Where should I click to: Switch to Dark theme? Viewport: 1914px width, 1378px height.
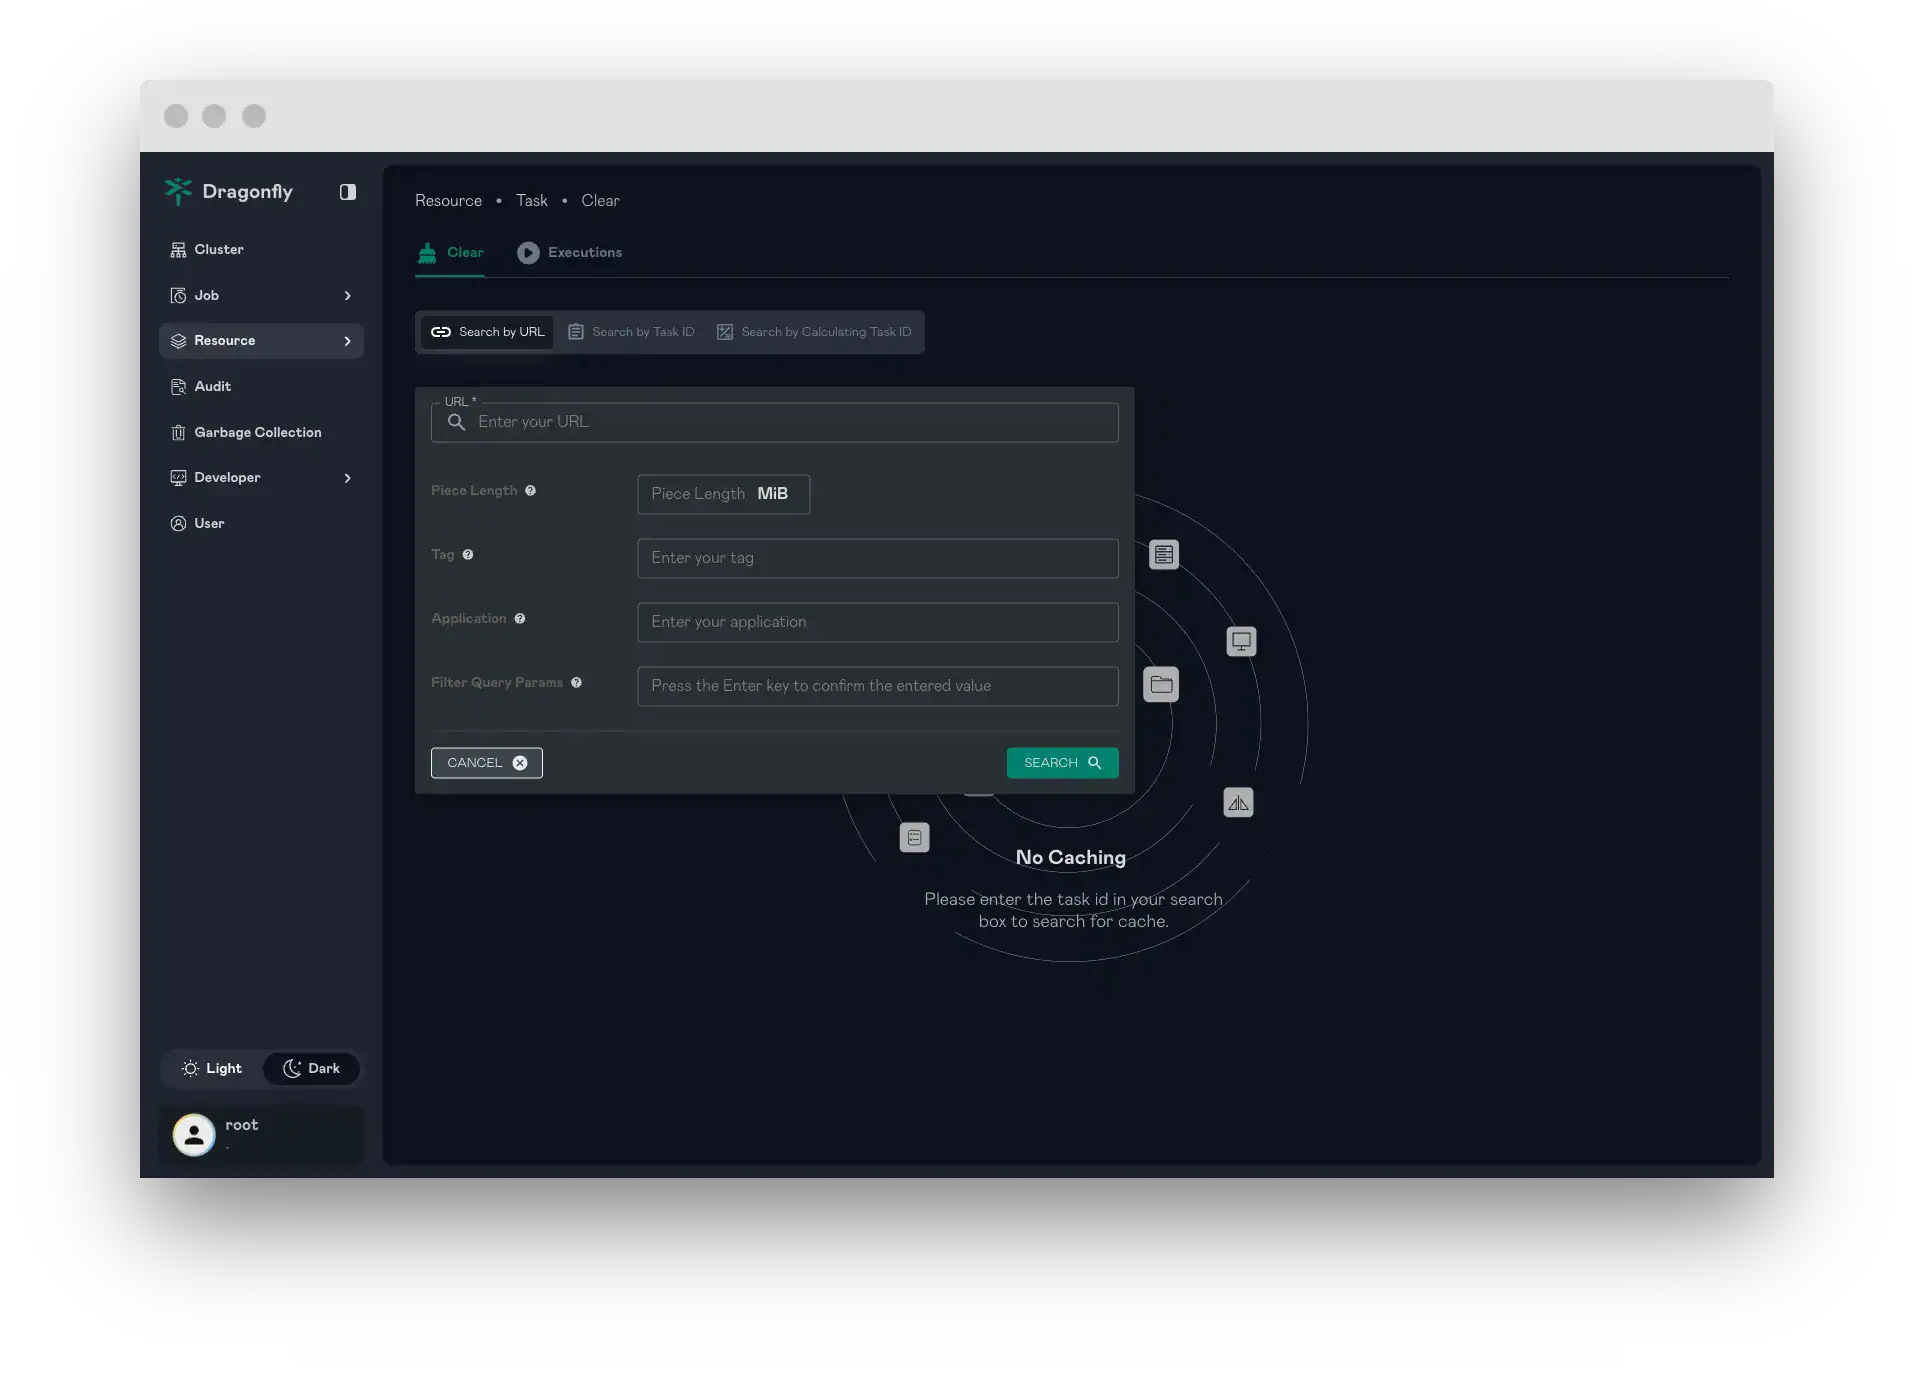[311, 1068]
